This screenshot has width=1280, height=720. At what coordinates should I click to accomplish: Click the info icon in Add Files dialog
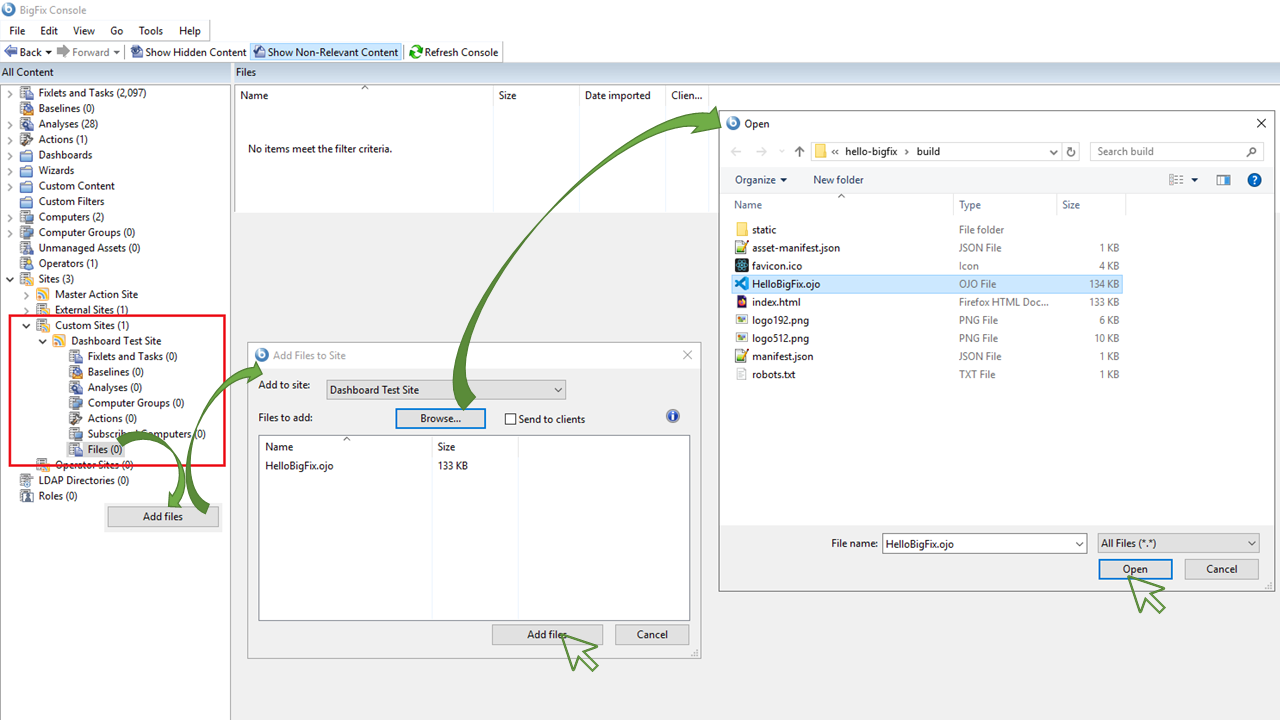coord(673,416)
